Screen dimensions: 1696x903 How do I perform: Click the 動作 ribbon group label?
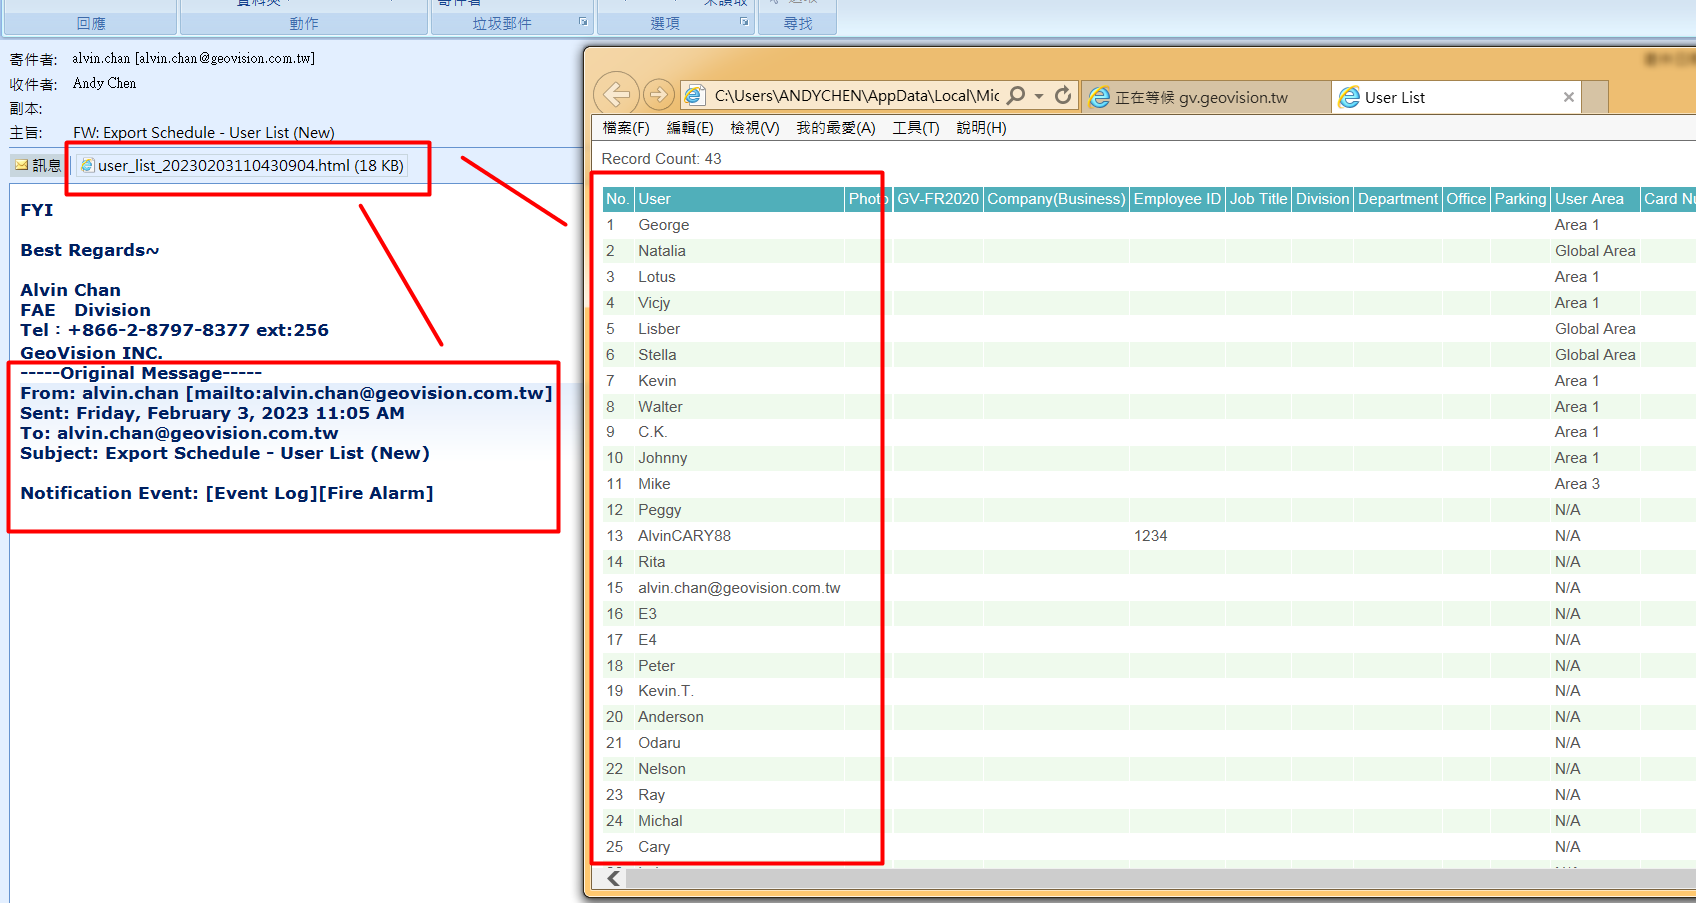coord(304,23)
